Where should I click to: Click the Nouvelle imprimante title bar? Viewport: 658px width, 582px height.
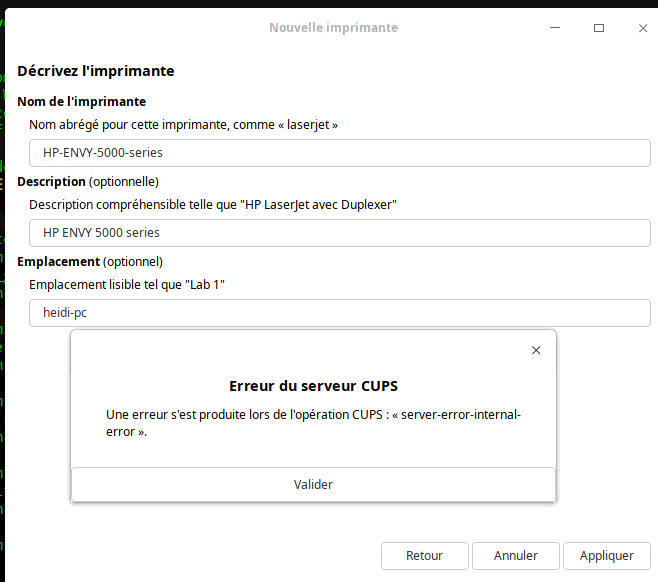tap(333, 28)
